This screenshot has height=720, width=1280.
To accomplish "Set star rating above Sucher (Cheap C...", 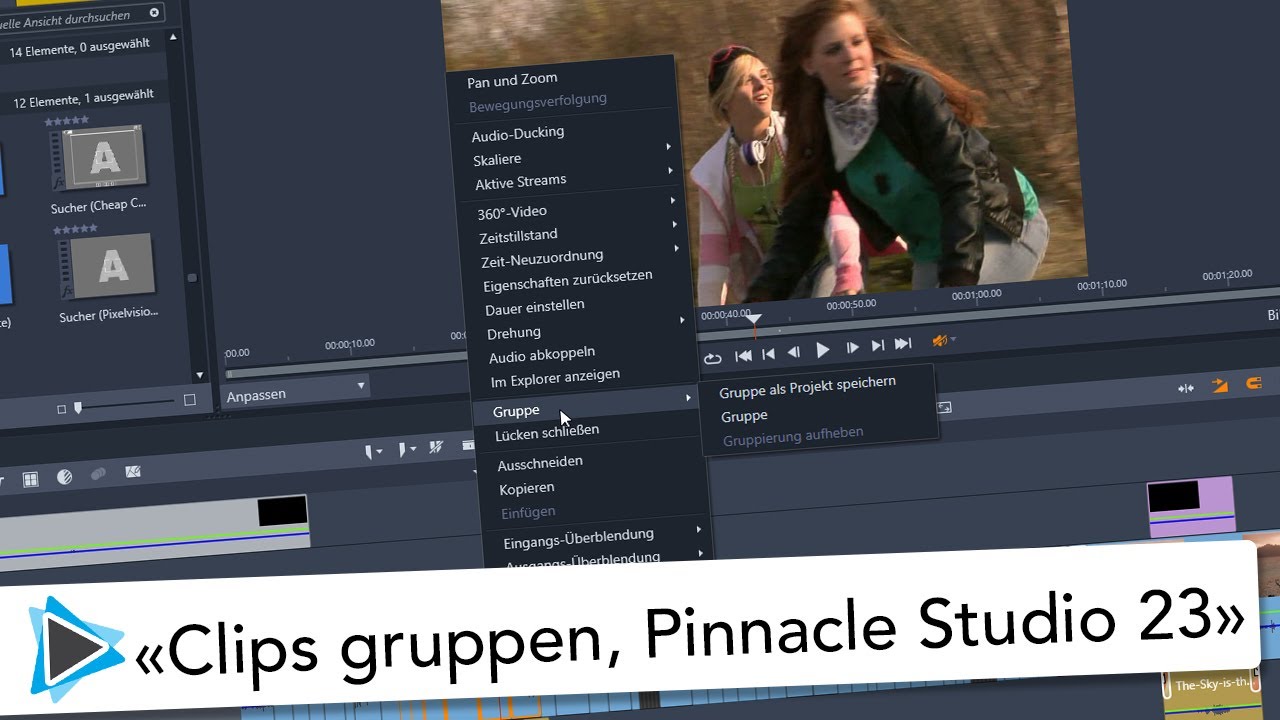I will tap(67, 120).
